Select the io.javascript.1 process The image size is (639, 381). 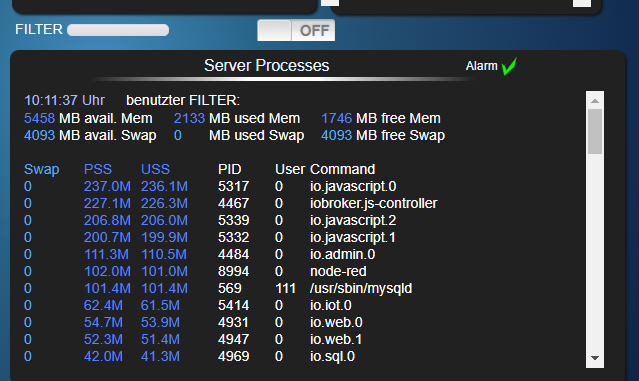pos(210,237)
